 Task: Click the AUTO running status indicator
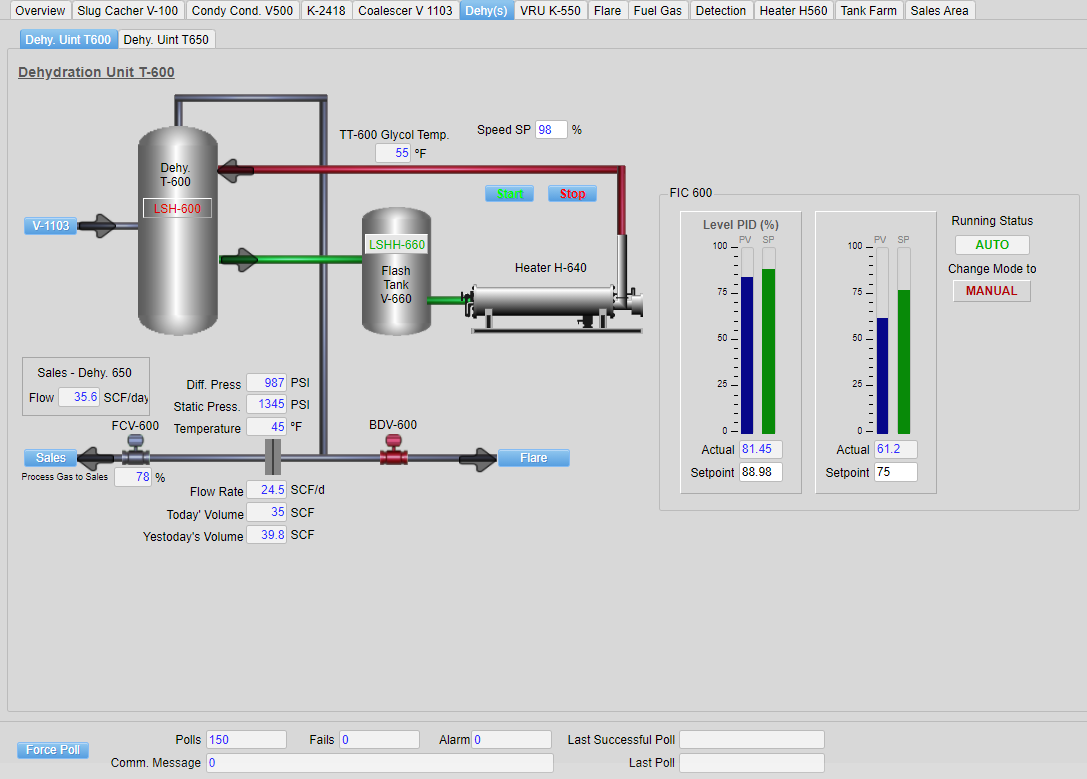click(992, 245)
